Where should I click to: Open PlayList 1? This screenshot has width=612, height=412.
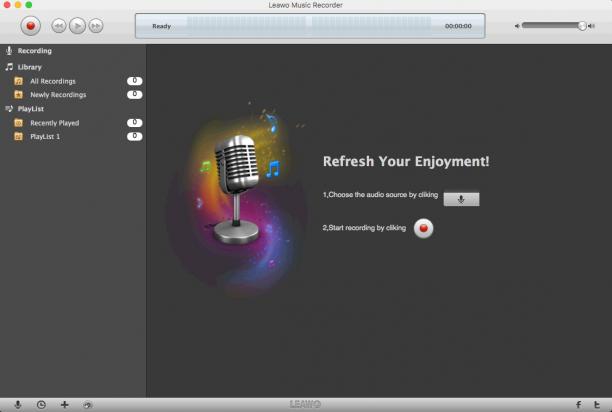[45, 137]
